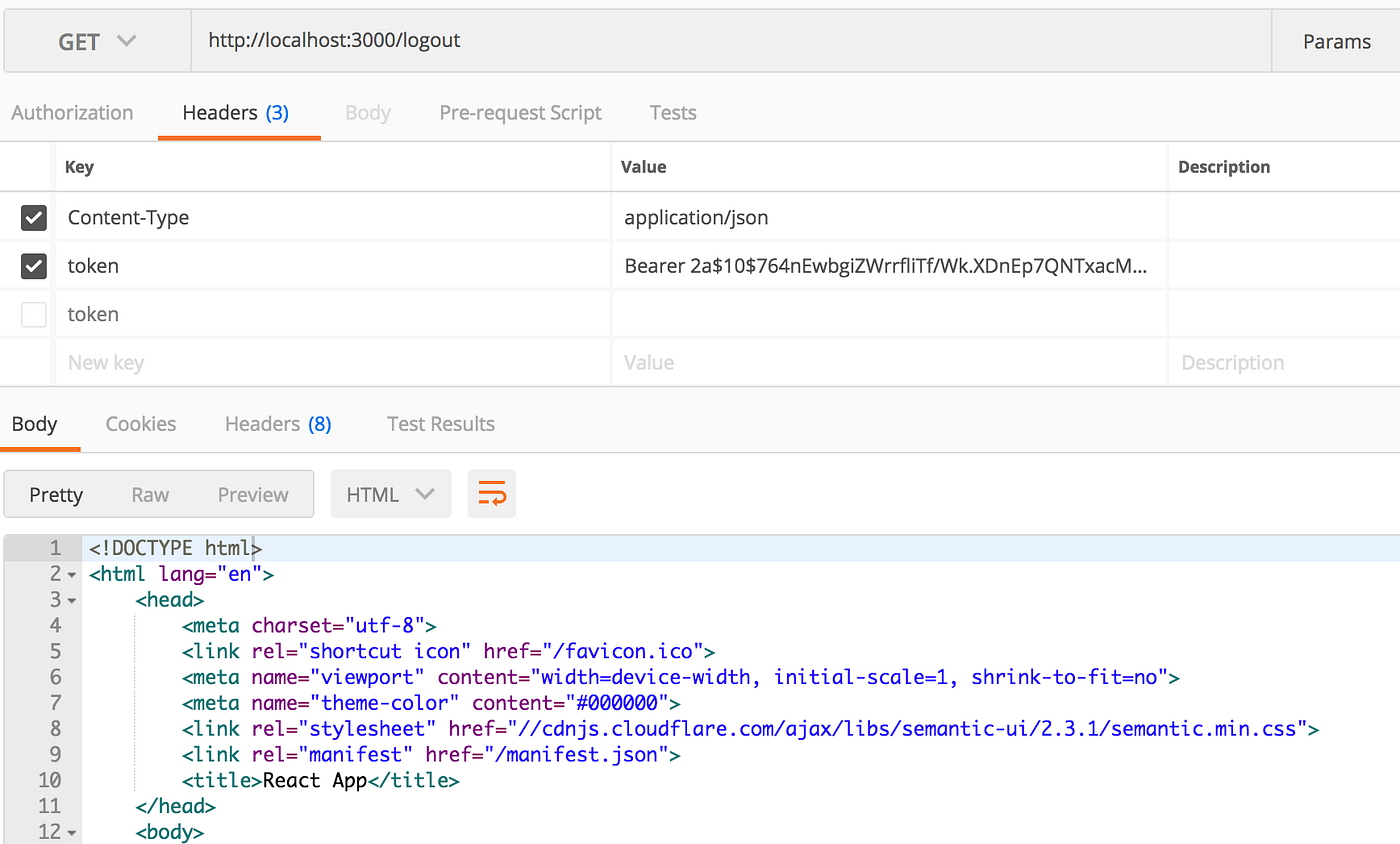Click the Params button
The width and height of the screenshot is (1400, 844).
(x=1337, y=41)
